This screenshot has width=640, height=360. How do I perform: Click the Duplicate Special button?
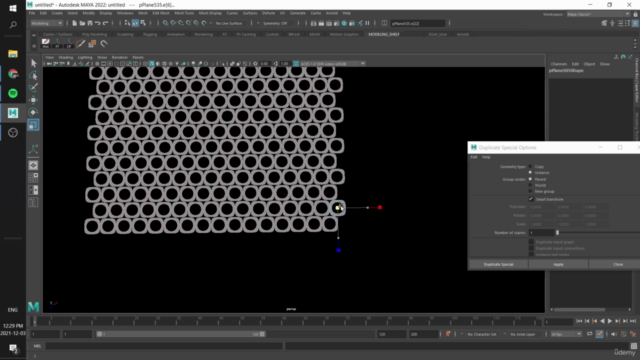point(498,264)
